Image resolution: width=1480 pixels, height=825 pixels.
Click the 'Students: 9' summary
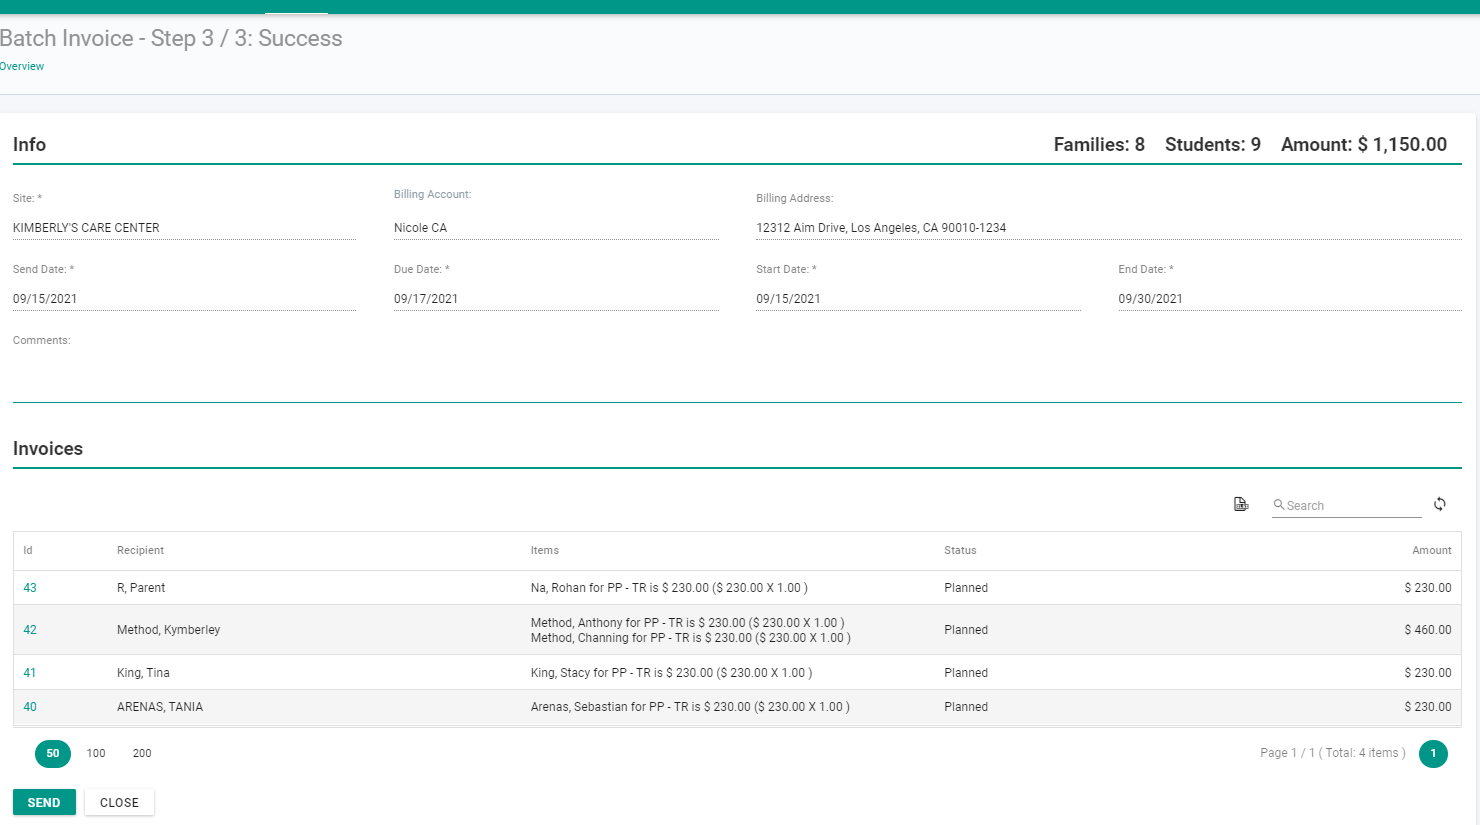coord(1213,145)
